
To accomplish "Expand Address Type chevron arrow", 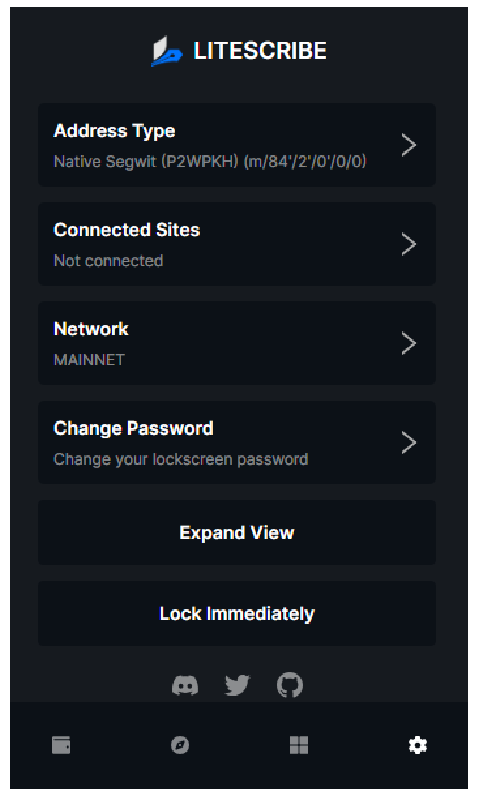I will pyautogui.click(x=409, y=145).
